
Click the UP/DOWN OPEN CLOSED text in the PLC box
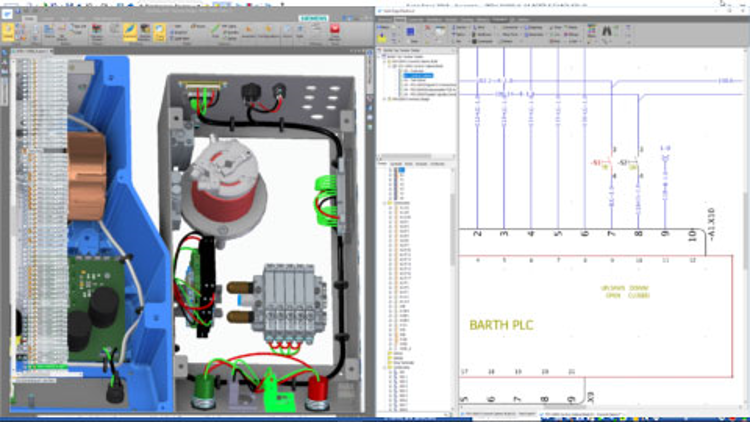(625, 292)
